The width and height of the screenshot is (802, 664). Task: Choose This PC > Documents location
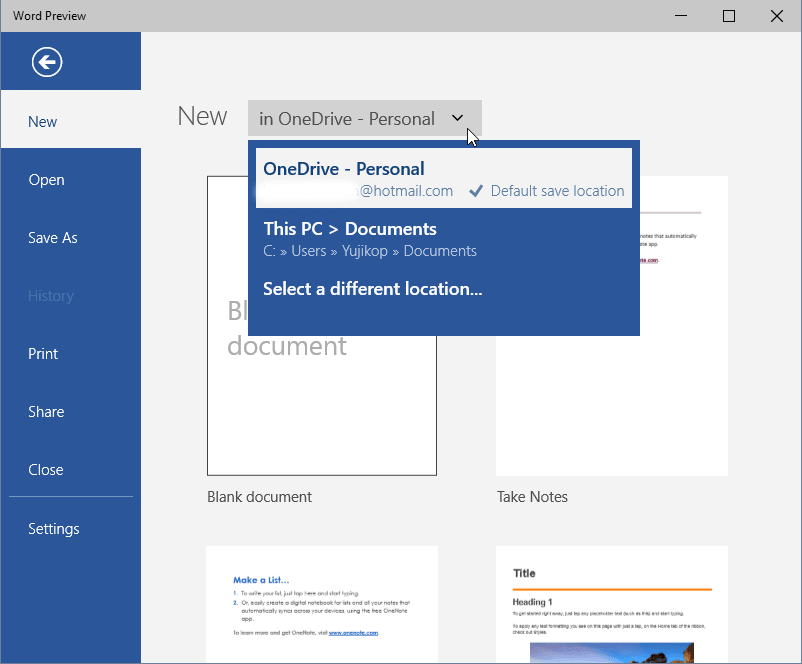tap(444, 239)
